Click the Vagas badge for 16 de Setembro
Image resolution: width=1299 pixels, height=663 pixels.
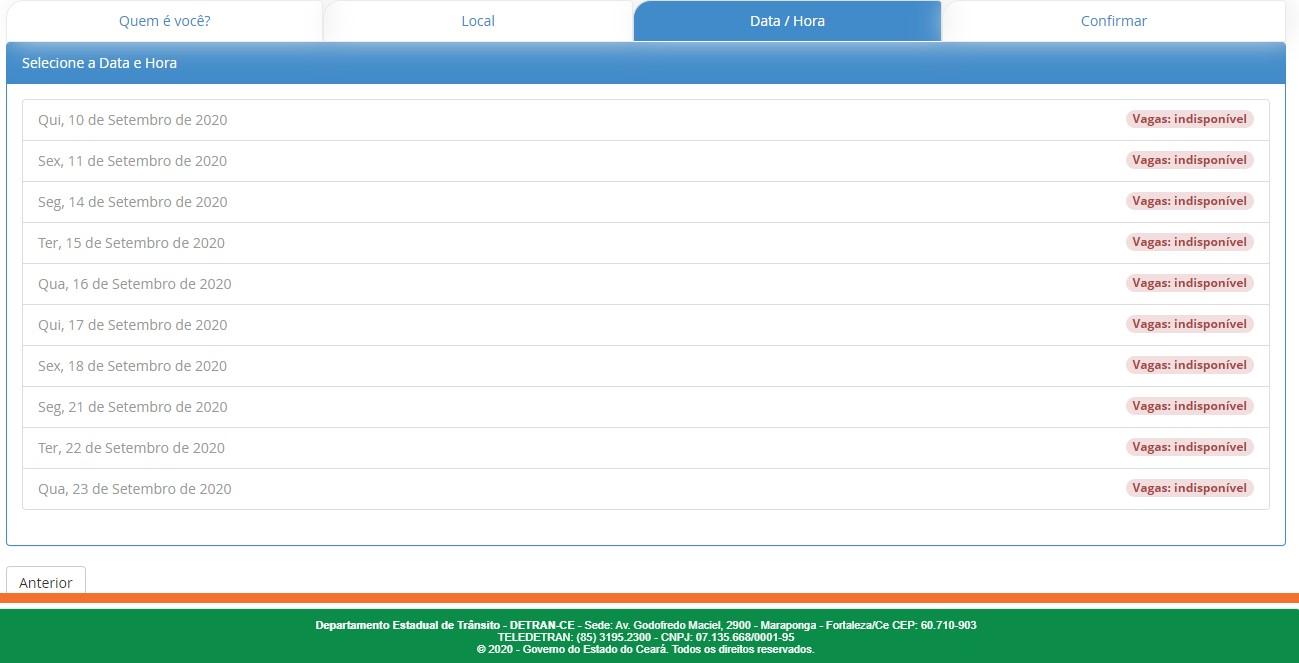point(1189,283)
